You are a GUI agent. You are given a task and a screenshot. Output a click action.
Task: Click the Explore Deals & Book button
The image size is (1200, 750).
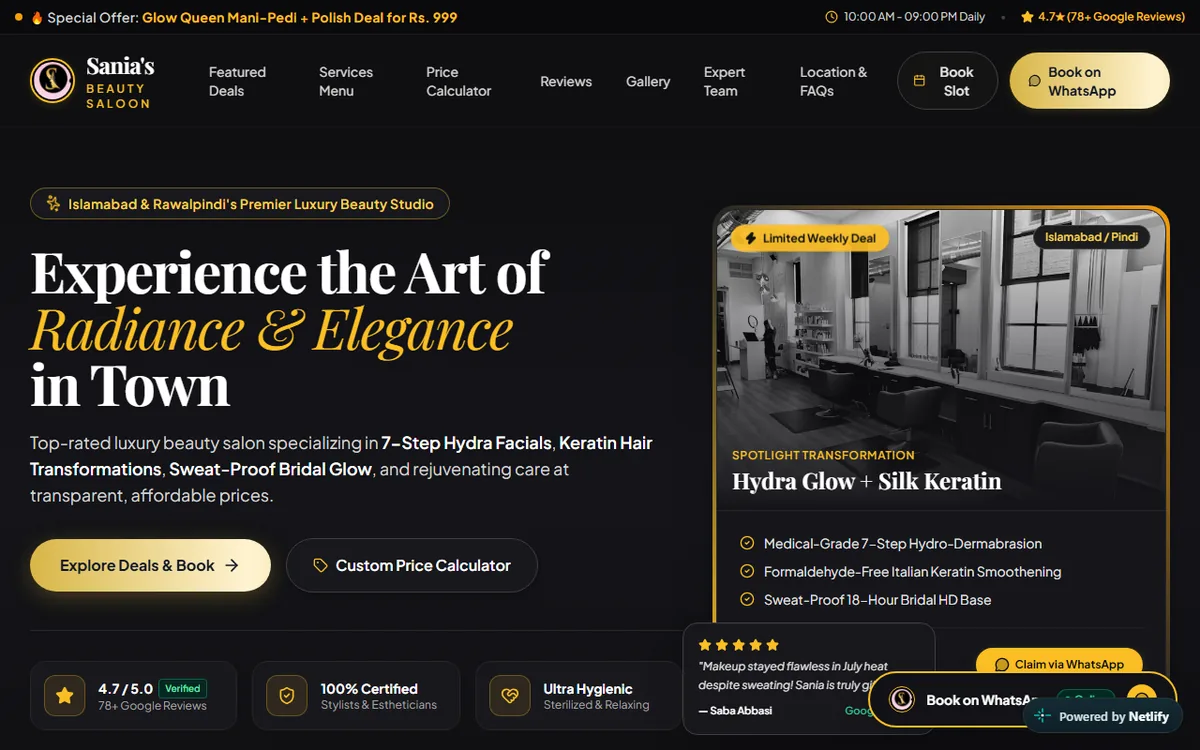pyautogui.click(x=150, y=566)
